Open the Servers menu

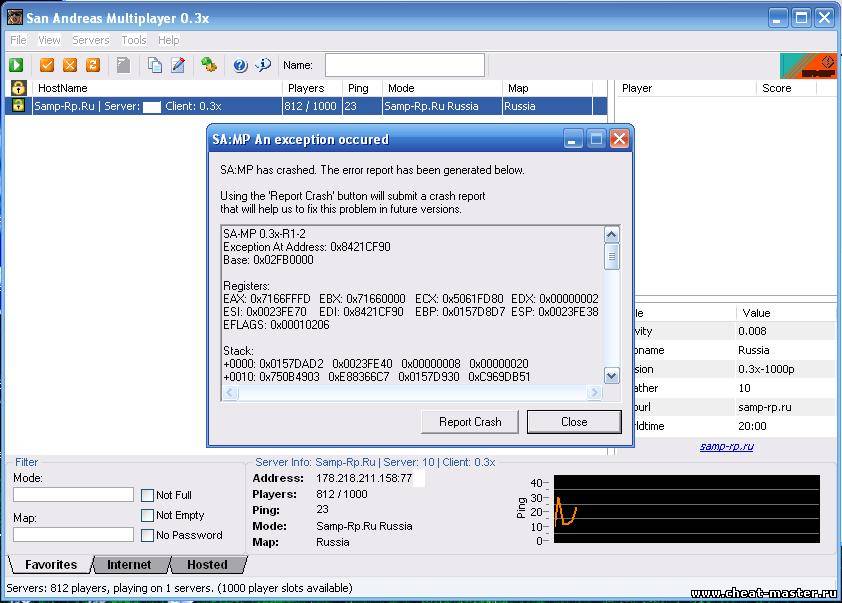click(91, 40)
